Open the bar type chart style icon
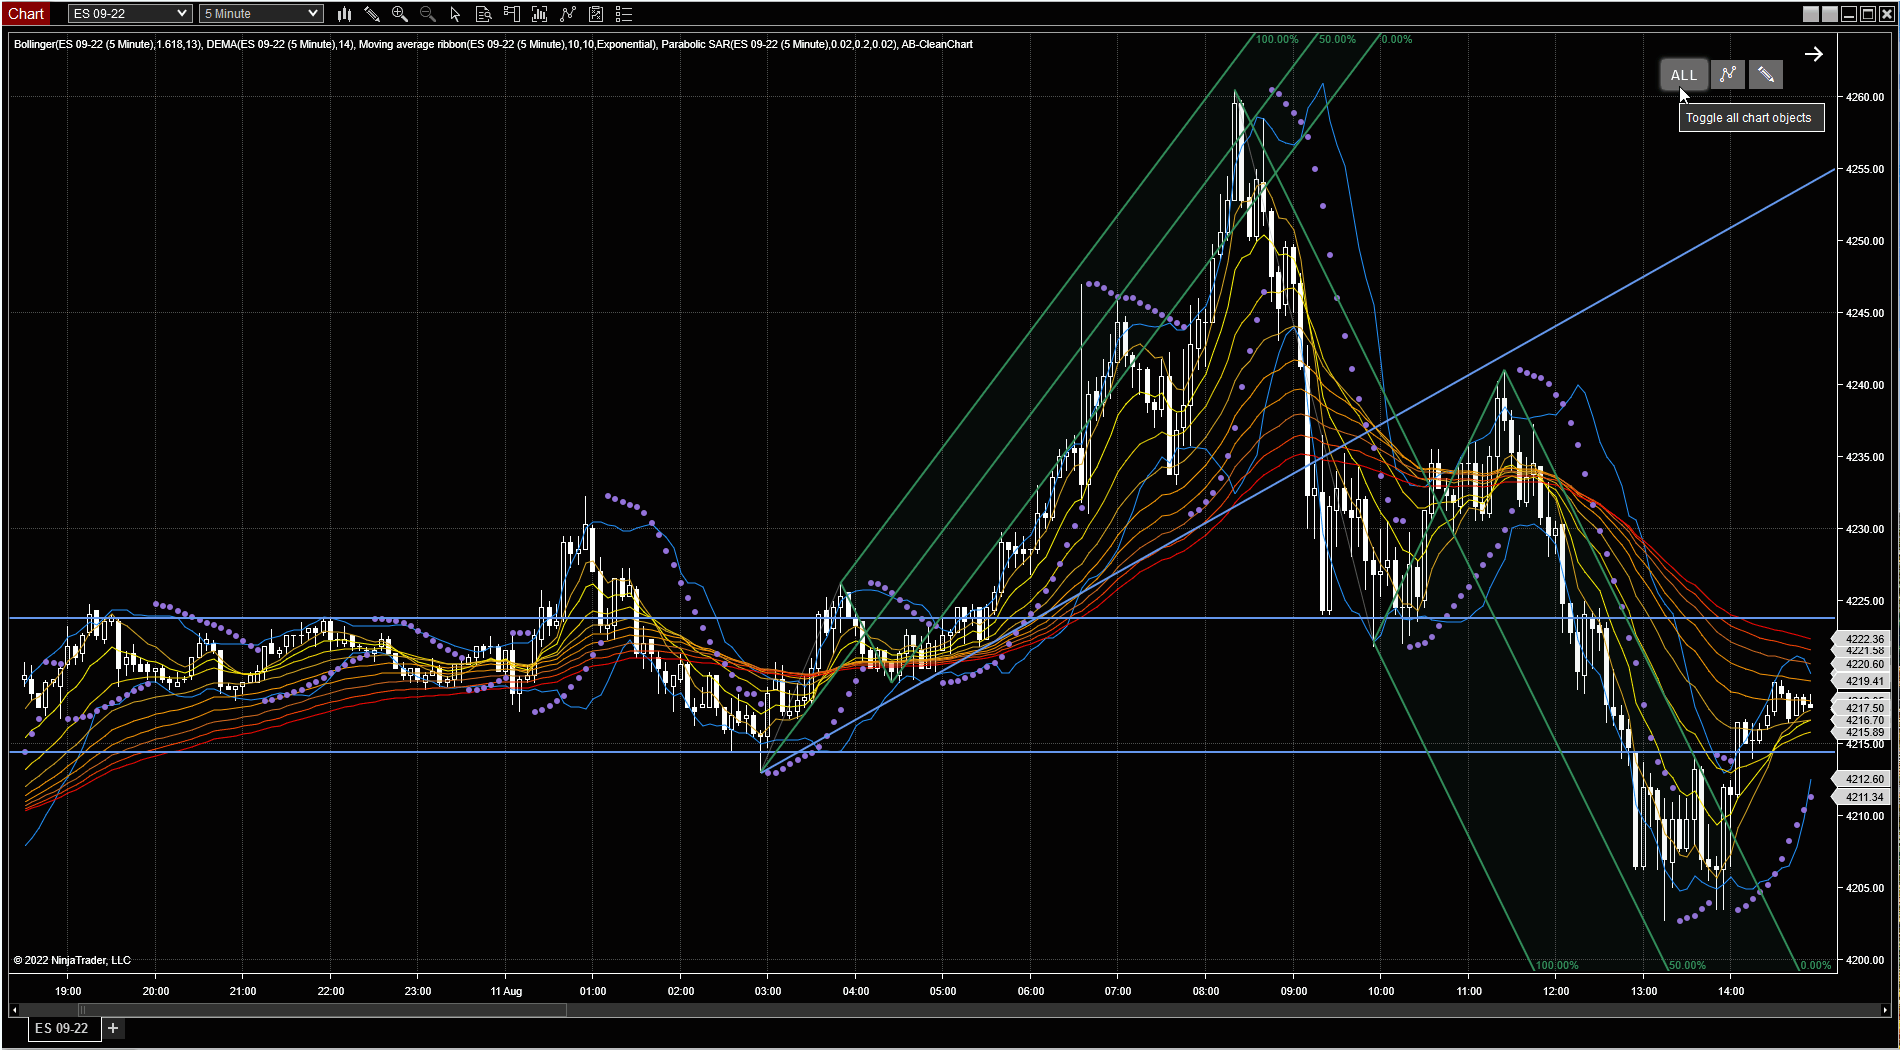1900x1050 pixels. pyautogui.click(x=344, y=14)
